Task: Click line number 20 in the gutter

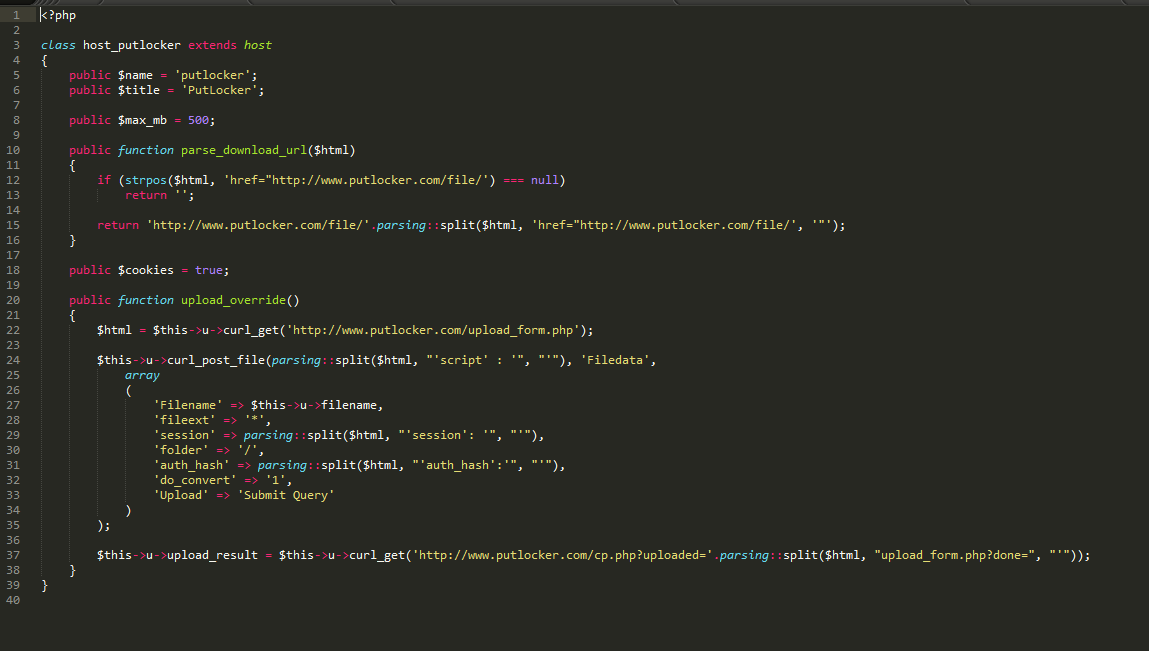Action: coord(13,301)
